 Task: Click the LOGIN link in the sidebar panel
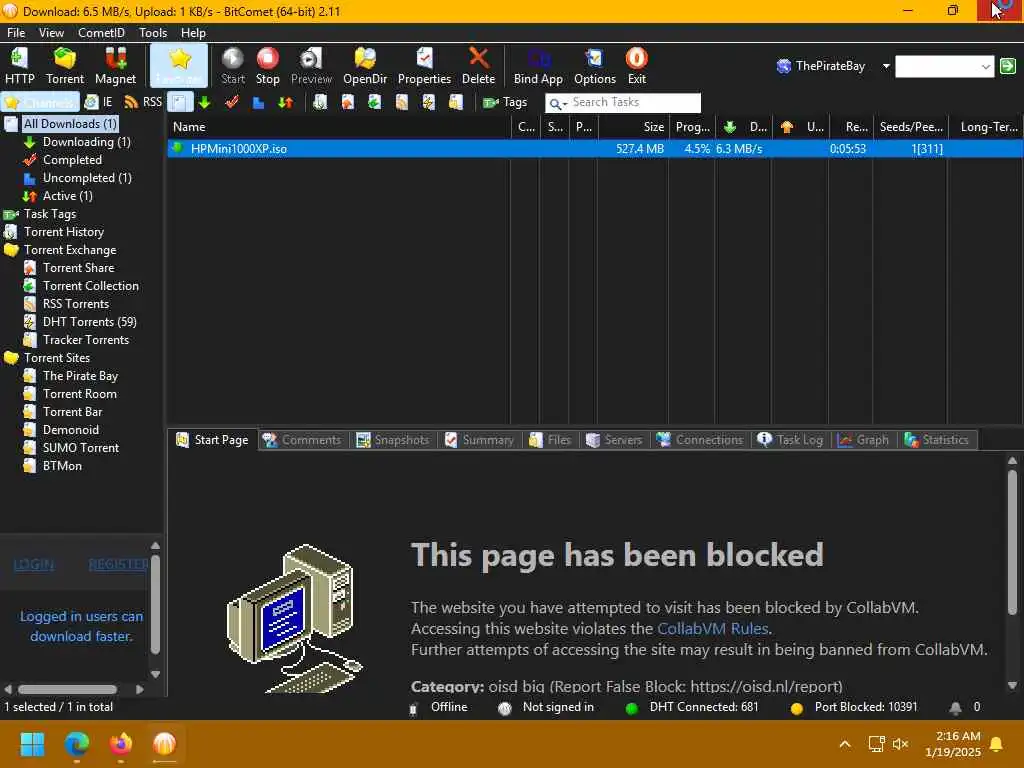[x=33, y=564]
